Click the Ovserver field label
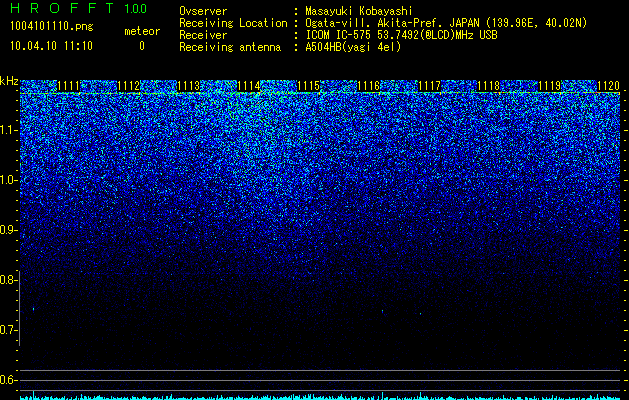629x400 pixels. point(203,11)
